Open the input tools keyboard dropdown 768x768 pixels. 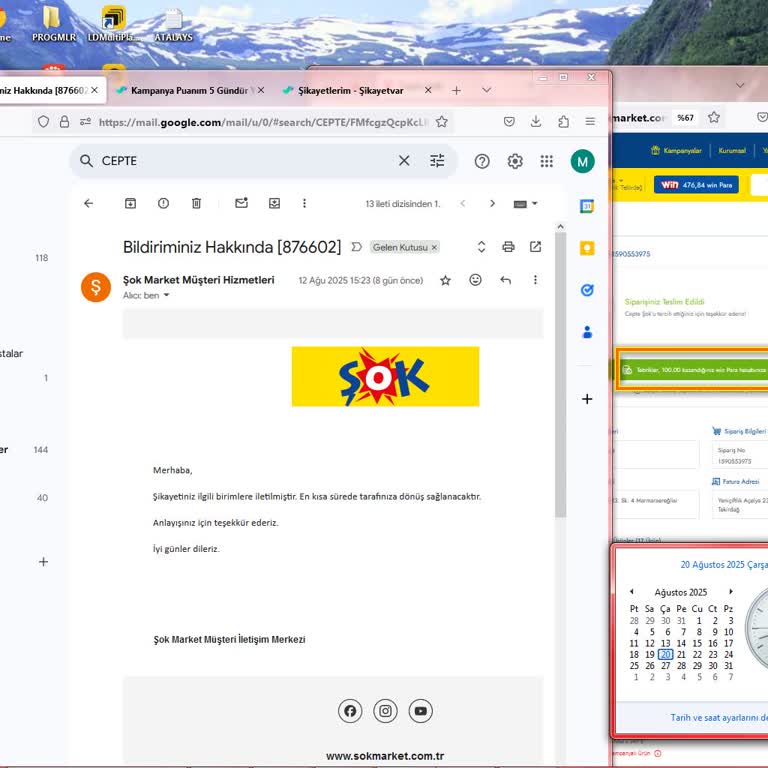tap(526, 204)
